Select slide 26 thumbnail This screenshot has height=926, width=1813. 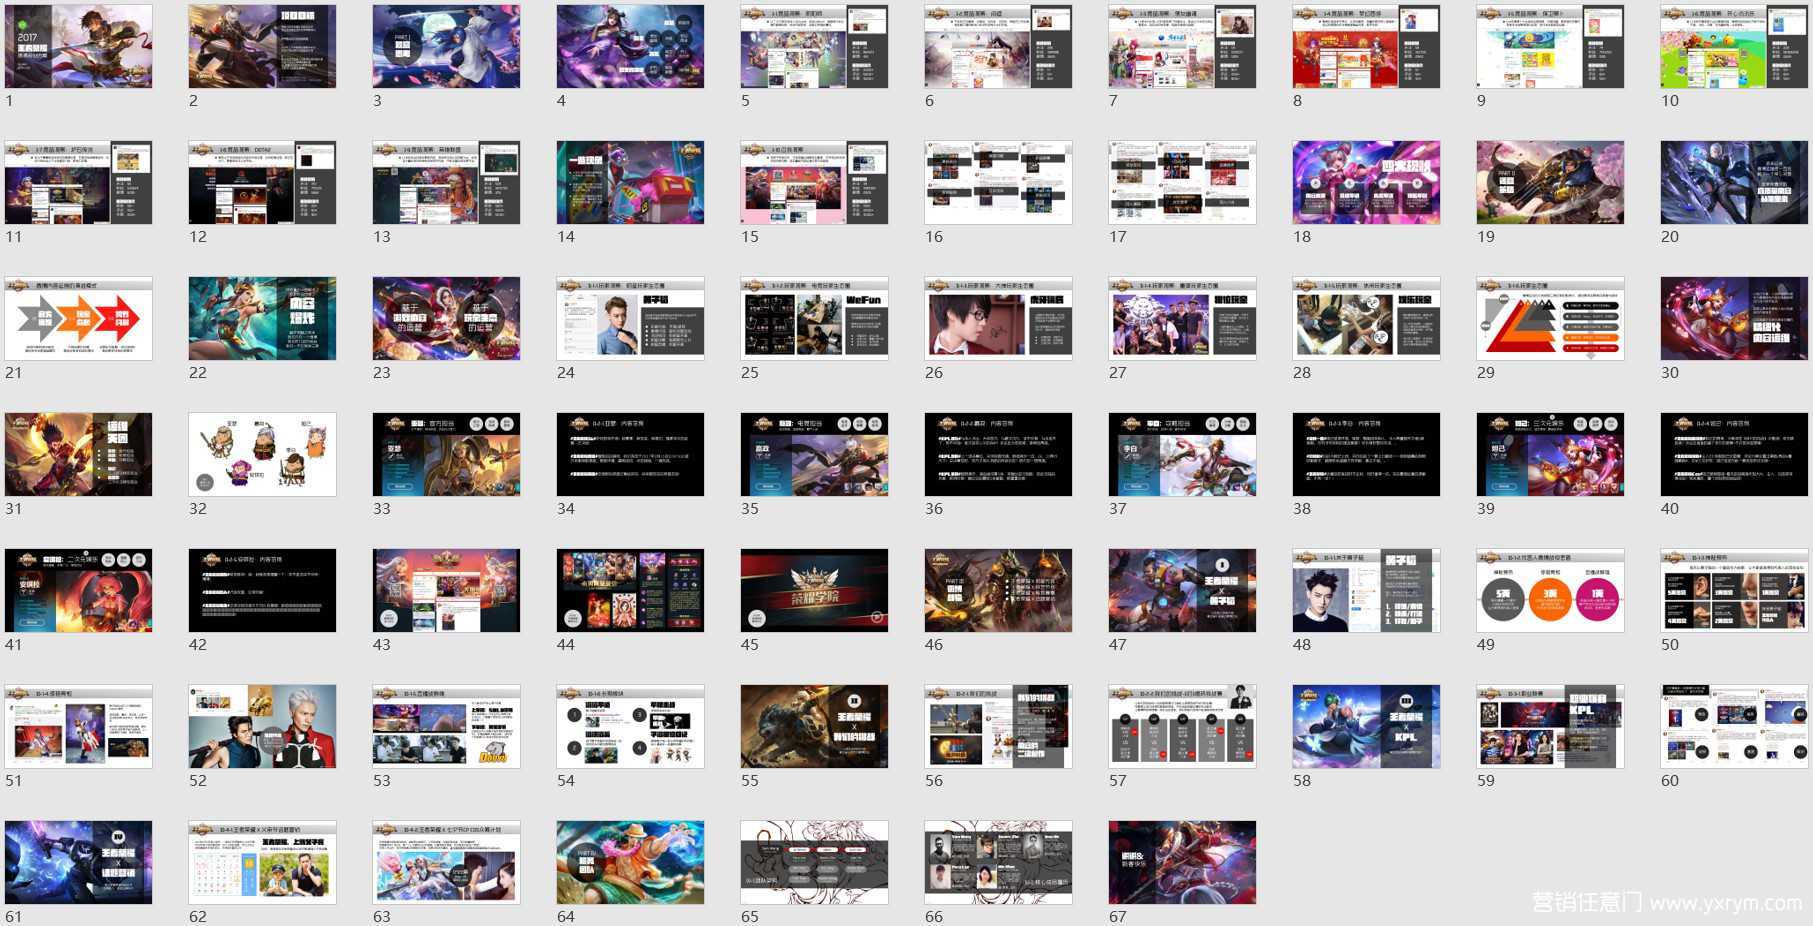click(998, 318)
